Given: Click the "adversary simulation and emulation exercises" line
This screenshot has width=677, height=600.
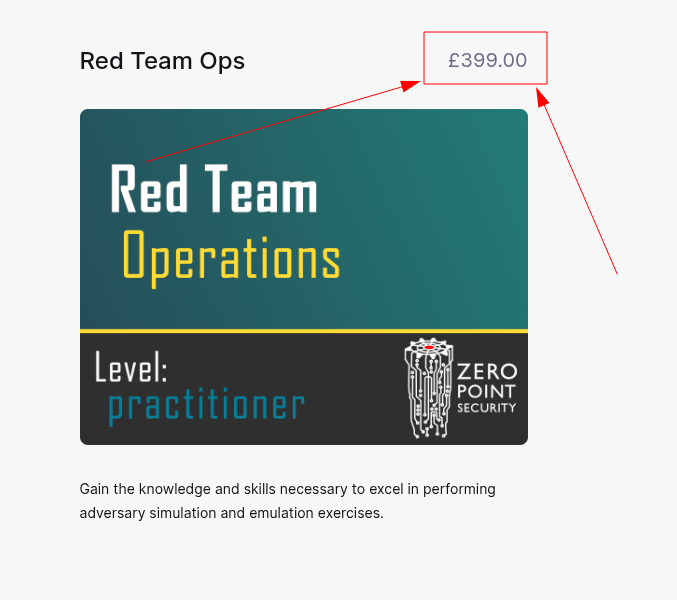Looking at the screenshot, I should (x=231, y=513).
